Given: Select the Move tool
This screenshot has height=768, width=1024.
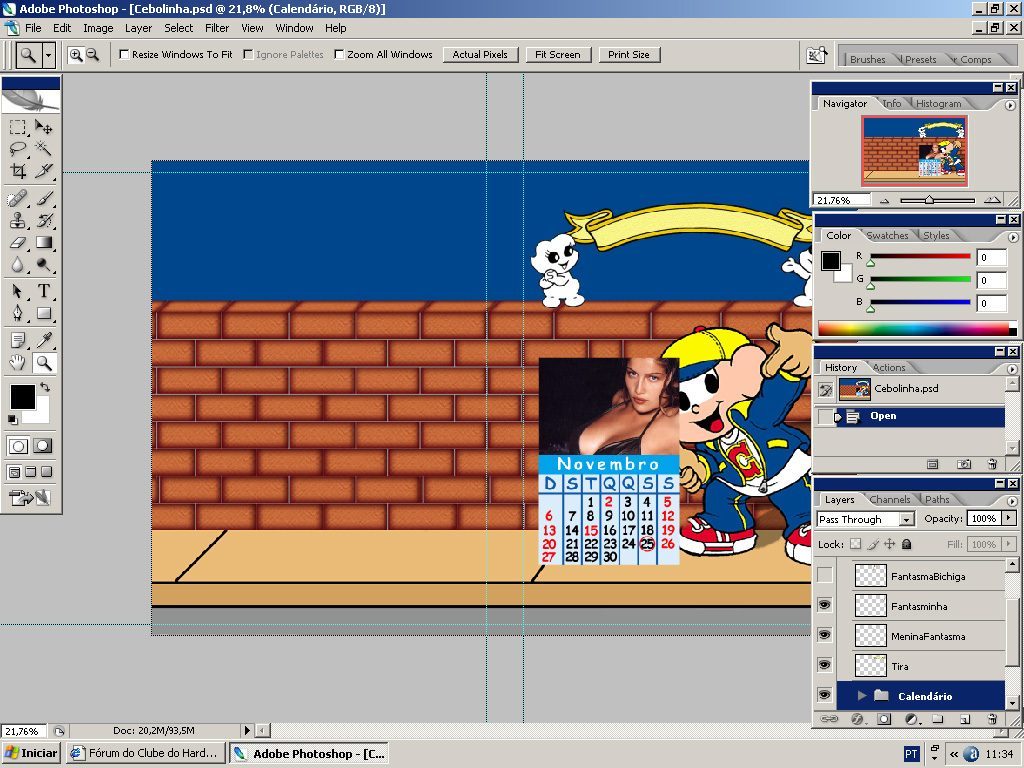Looking at the screenshot, I should tap(44, 127).
